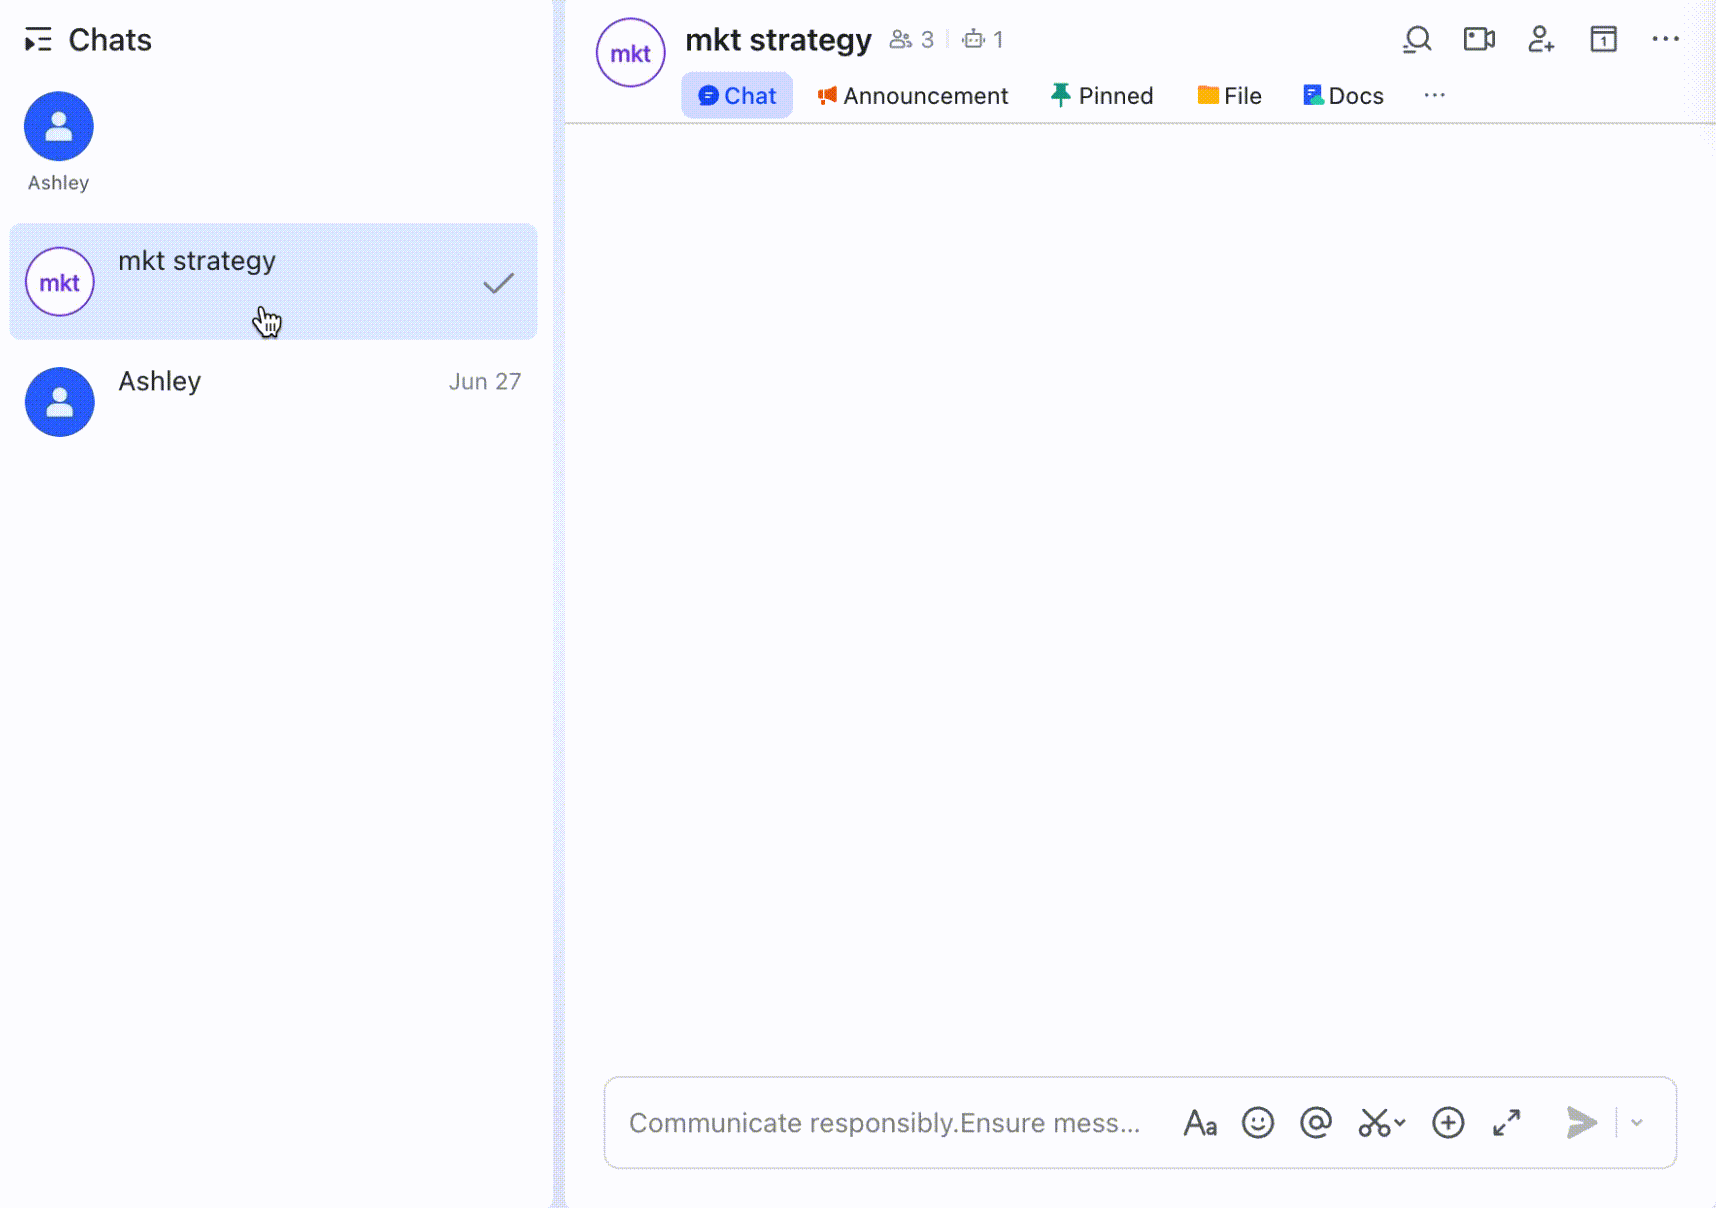Screen dimensions: 1716x1208
Task: Switch to the Announcement tab
Action: (912, 95)
